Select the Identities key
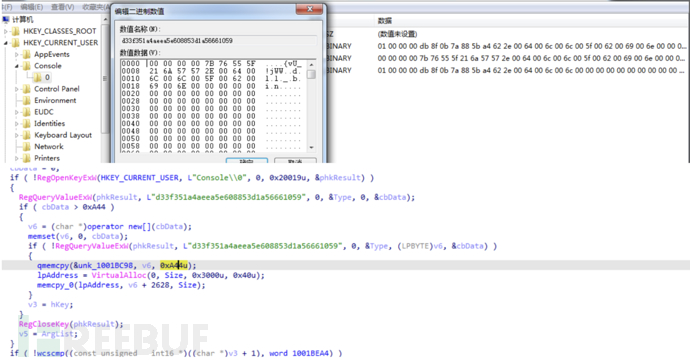The width and height of the screenshot is (690, 364). (49, 123)
